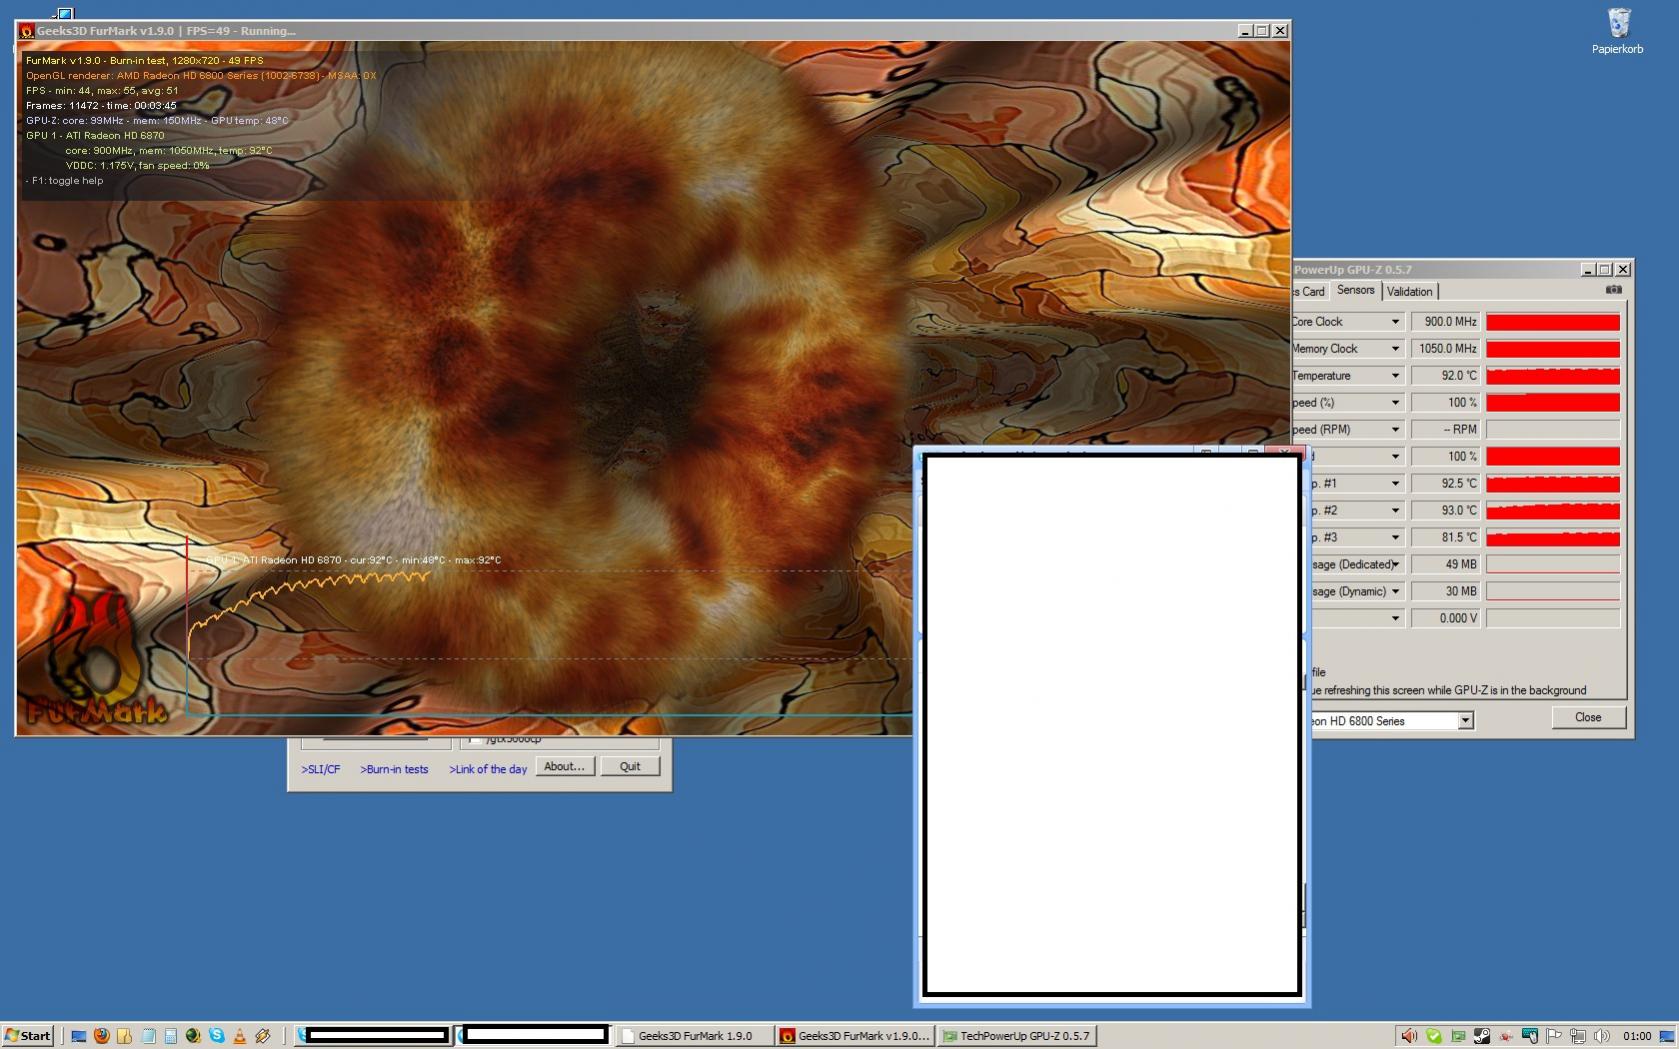Open the Action Center flag tray icon
This screenshot has width=1679, height=1049.
click(1554, 1036)
